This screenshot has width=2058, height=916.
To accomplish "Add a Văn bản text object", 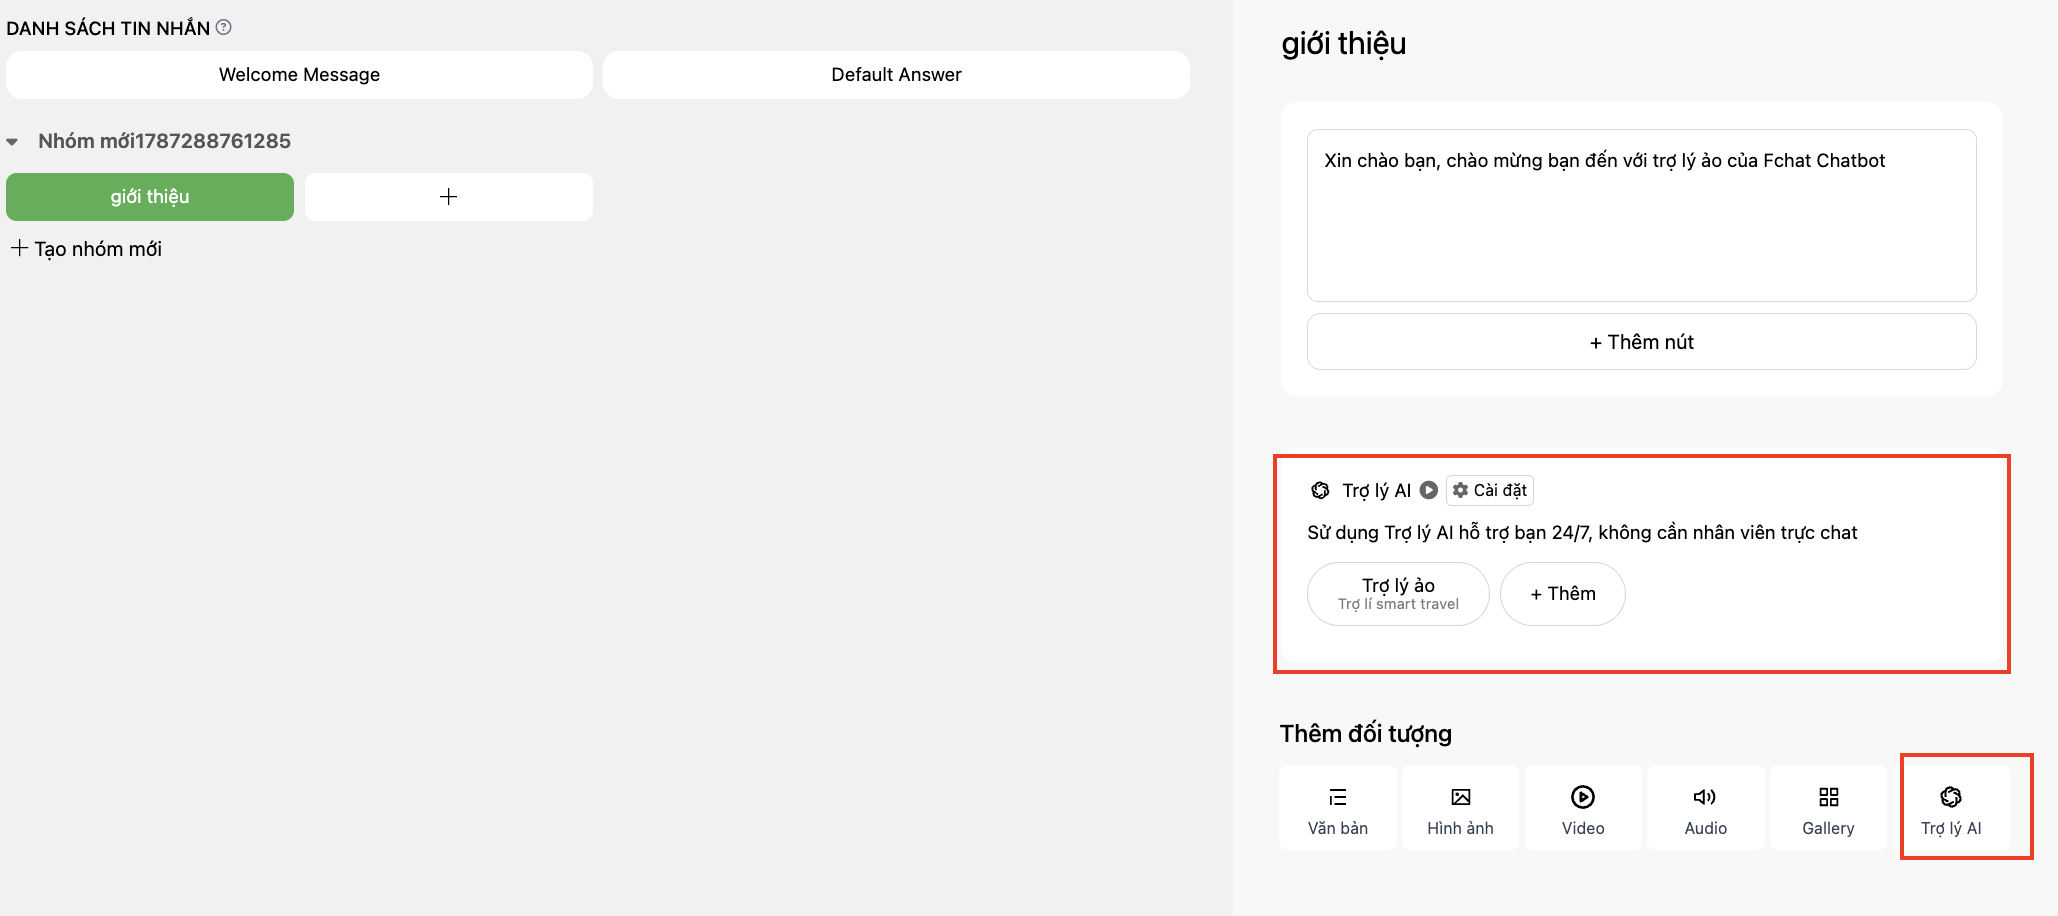I will click(x=1338, y=808).
